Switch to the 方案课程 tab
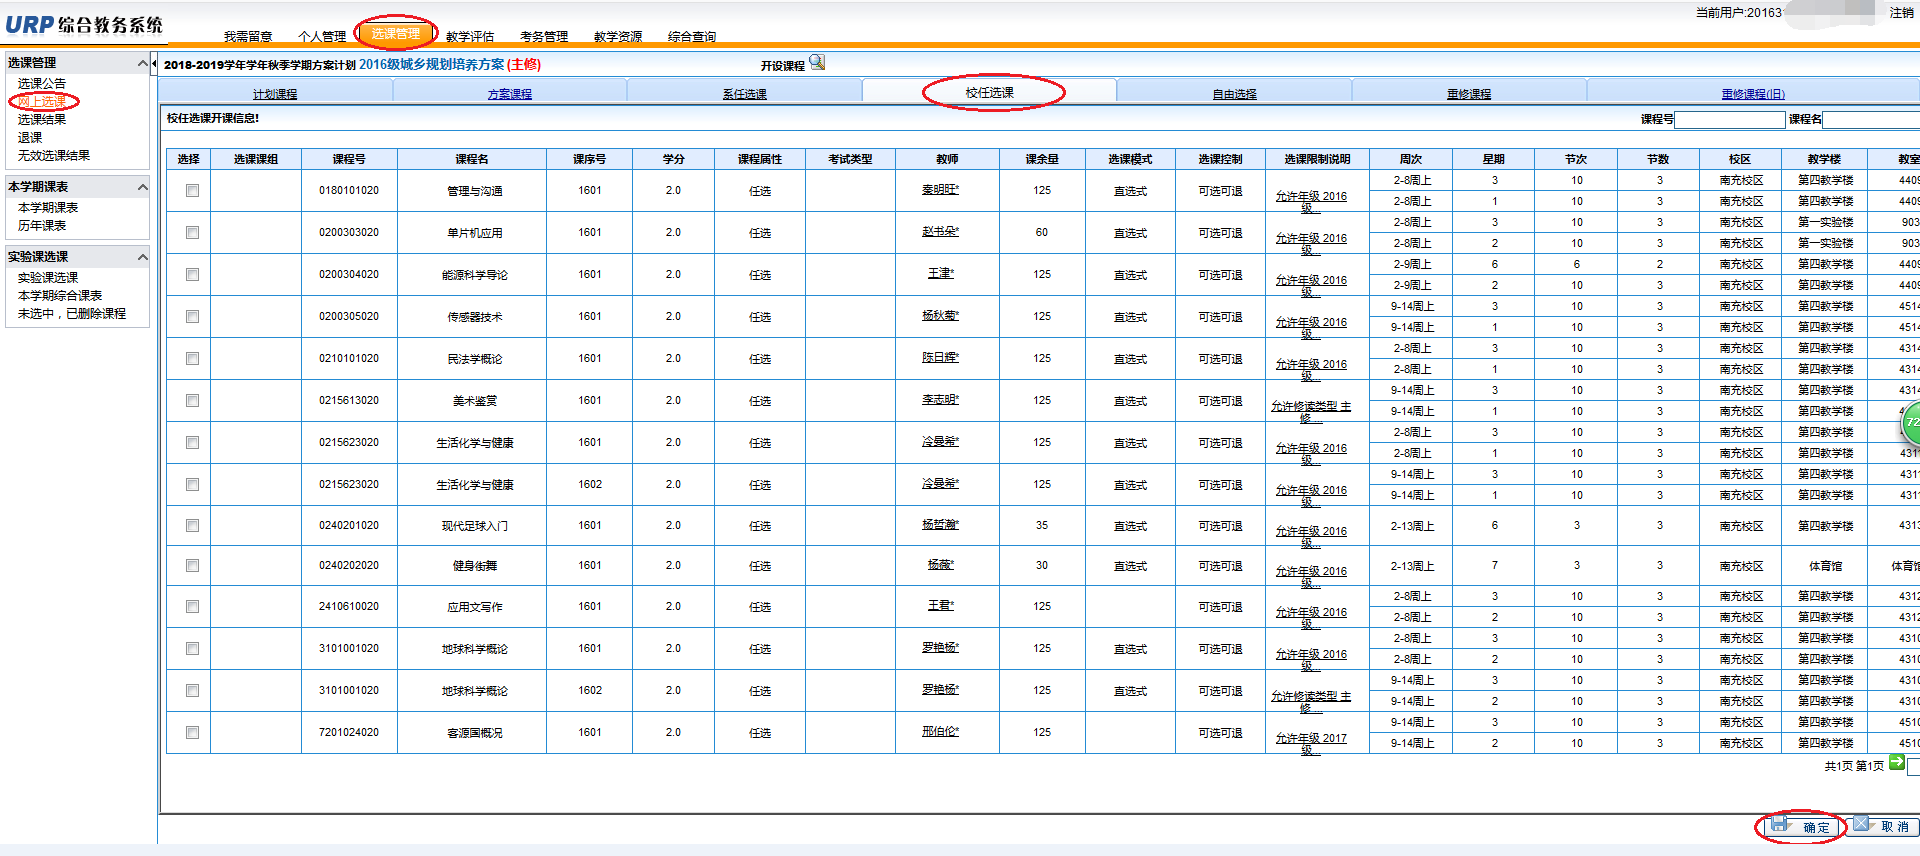The width and height of the screenshot is (1920, 856). point(509,94)
